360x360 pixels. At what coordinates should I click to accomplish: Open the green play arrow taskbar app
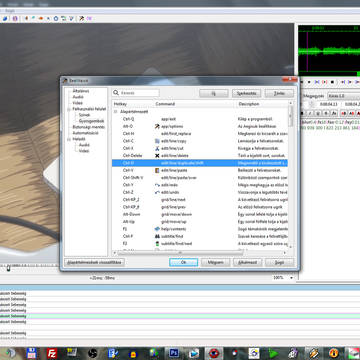click(274, 353)
